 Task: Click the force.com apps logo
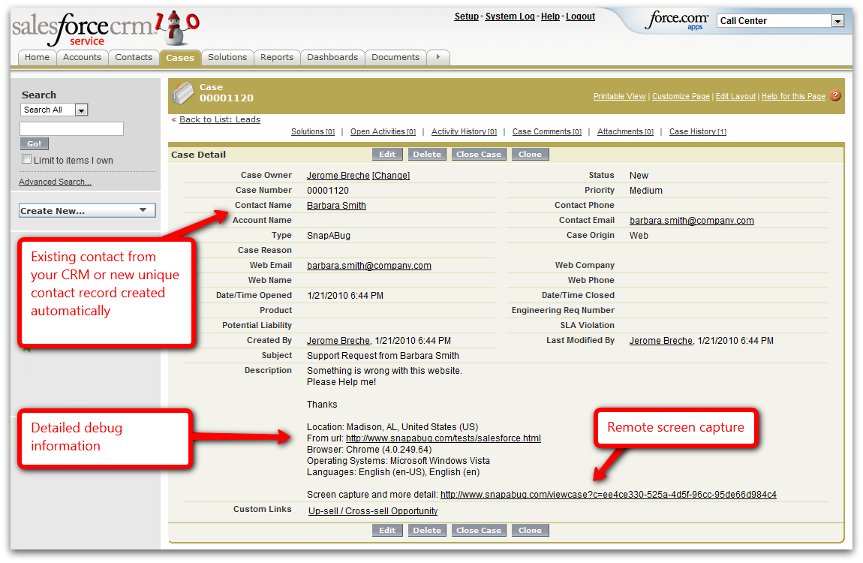tap(677, 20)
